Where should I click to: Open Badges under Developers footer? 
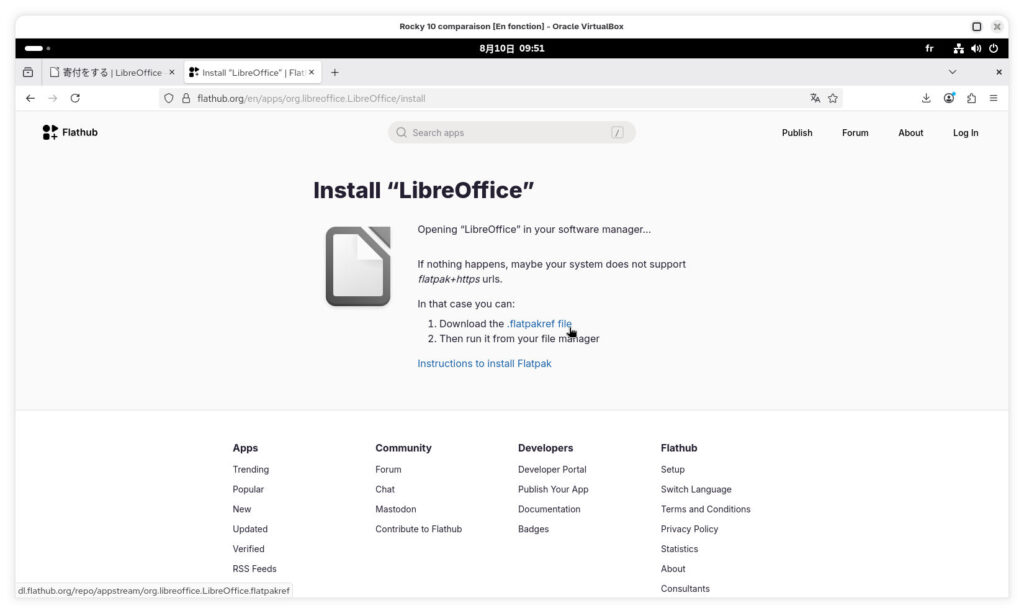(x=533, y=529)
